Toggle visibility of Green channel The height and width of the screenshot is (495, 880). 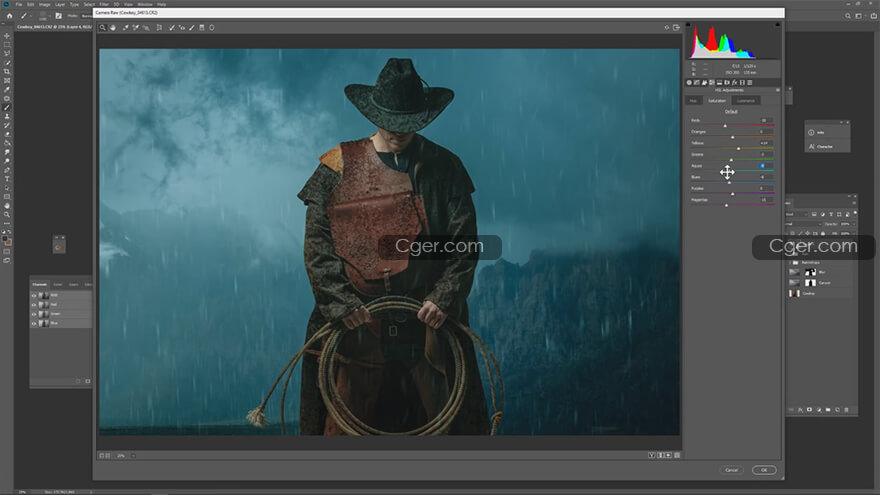pyautogui.click(x=34, y=314)
